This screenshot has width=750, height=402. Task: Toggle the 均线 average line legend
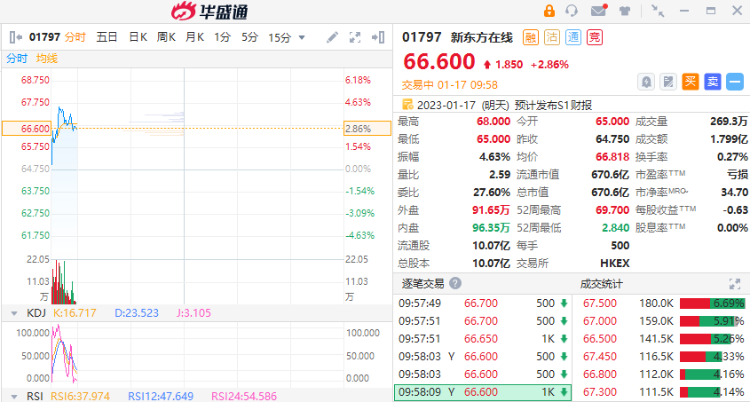coord(47,58)
